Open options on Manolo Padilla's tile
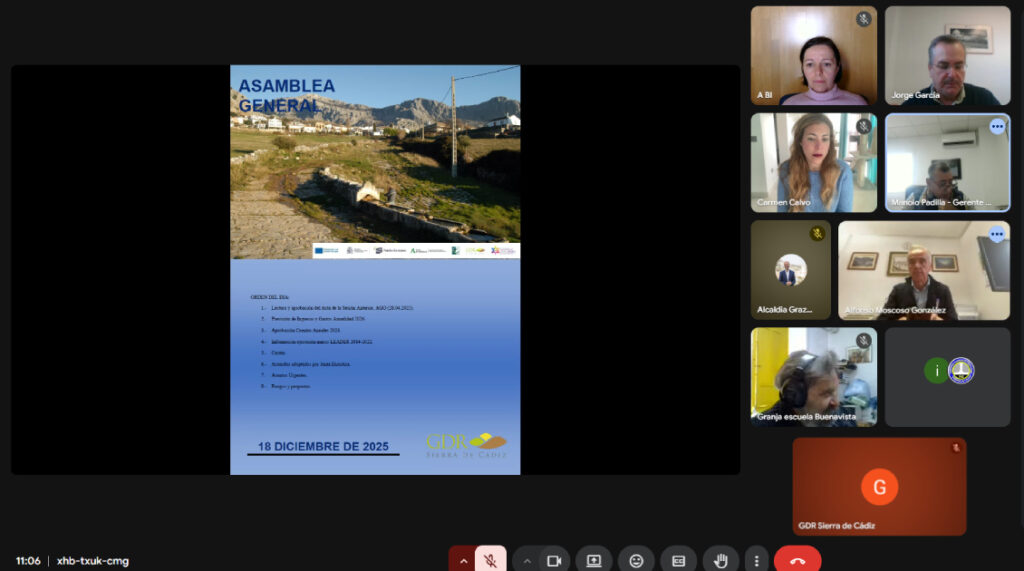Viewport: 1024px width, 571px height. (996, 127)
